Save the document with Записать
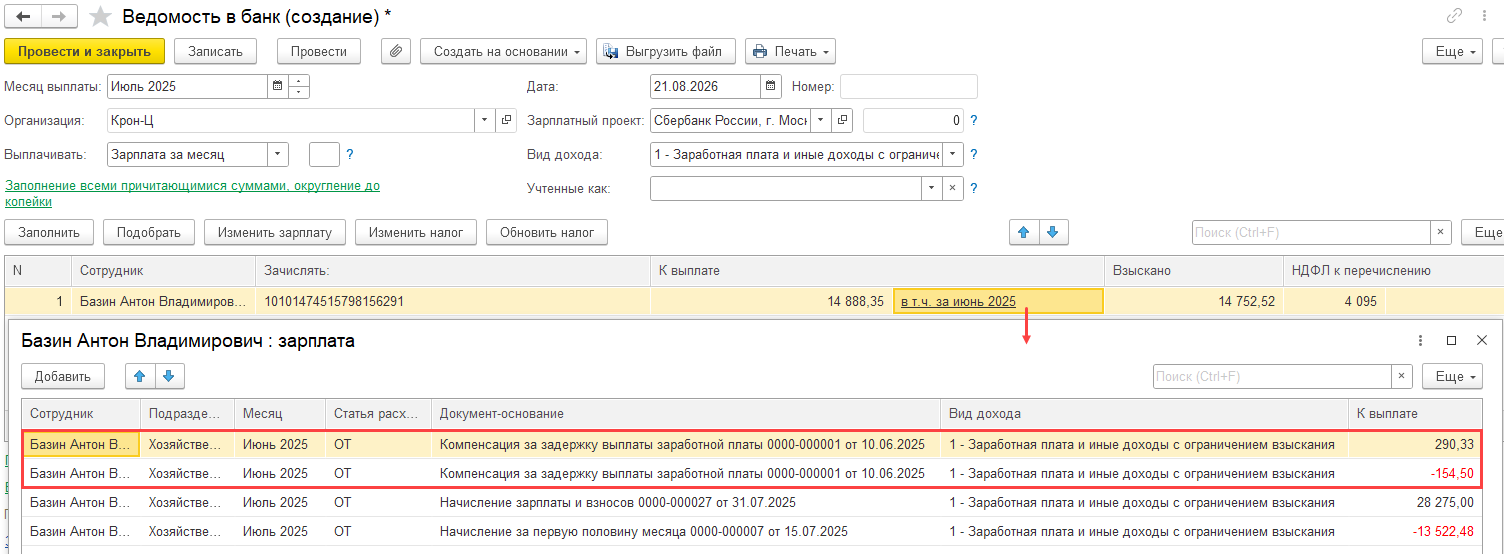This screenshot has width=1504, height=554. pyautogui.click(x=215, y=51)
